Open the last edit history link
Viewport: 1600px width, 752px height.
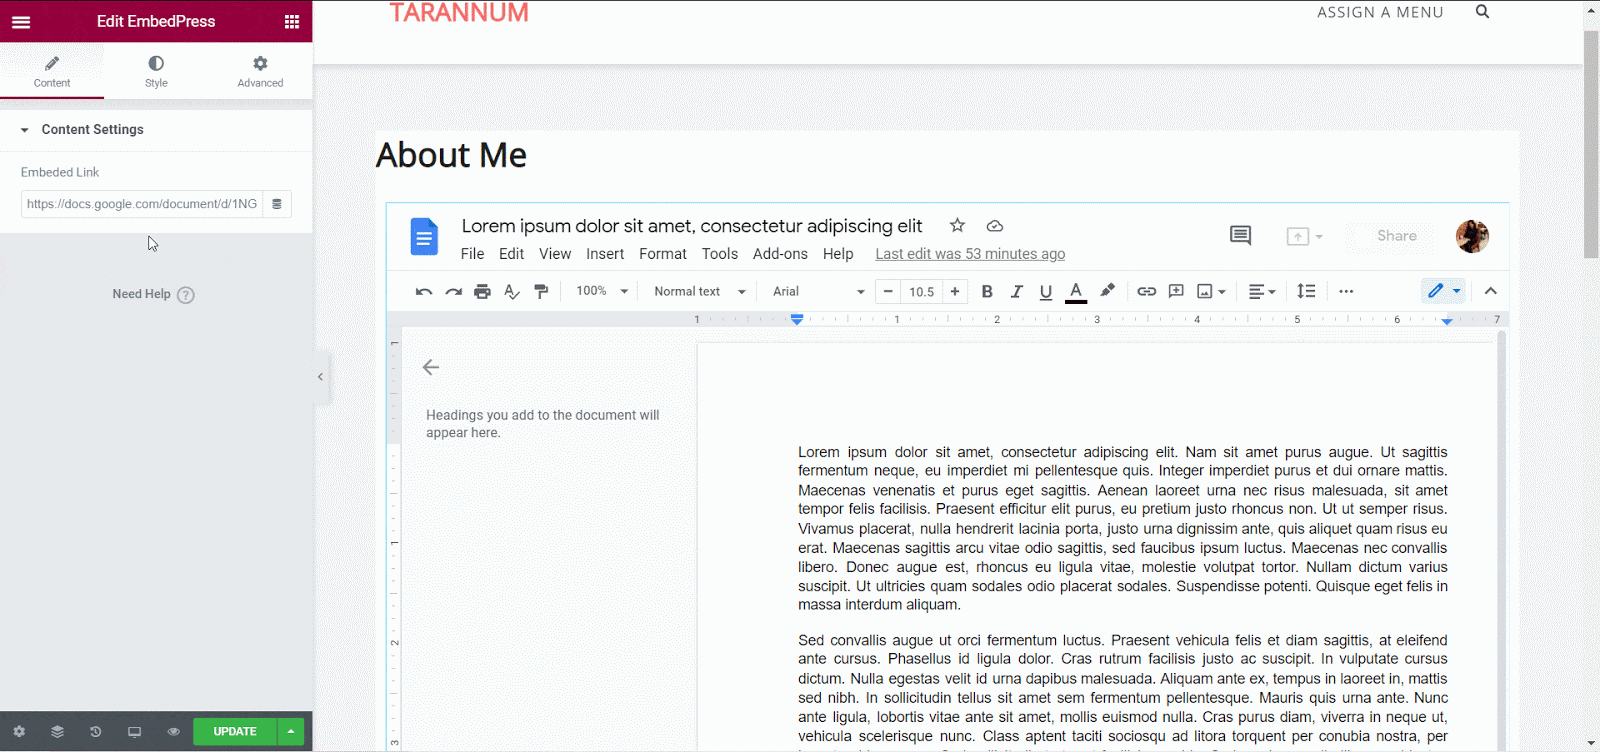(970, 254)
